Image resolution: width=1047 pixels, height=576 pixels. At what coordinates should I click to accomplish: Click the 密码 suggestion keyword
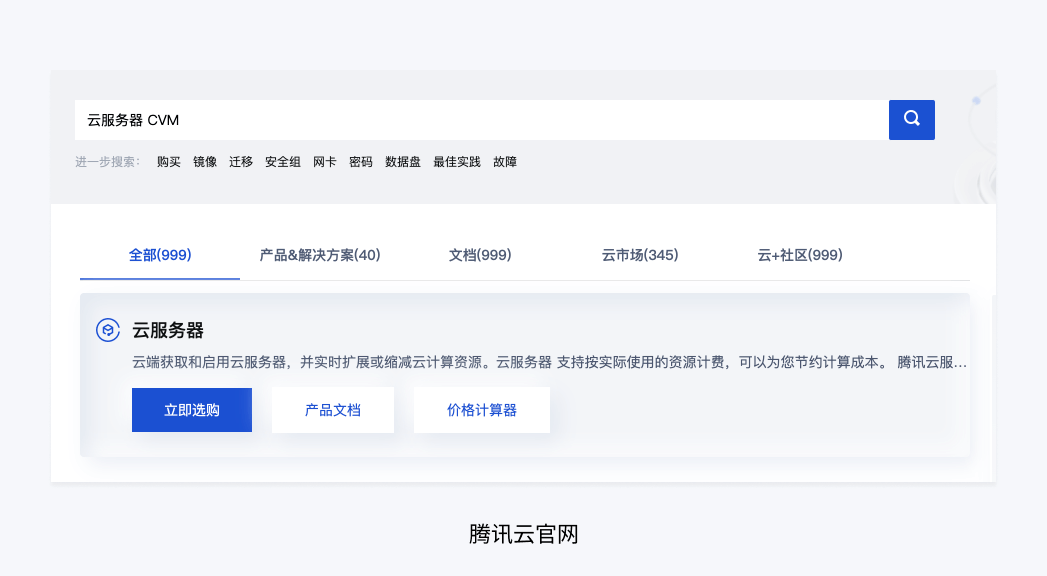pyautogui.click(x=361, y=162)
